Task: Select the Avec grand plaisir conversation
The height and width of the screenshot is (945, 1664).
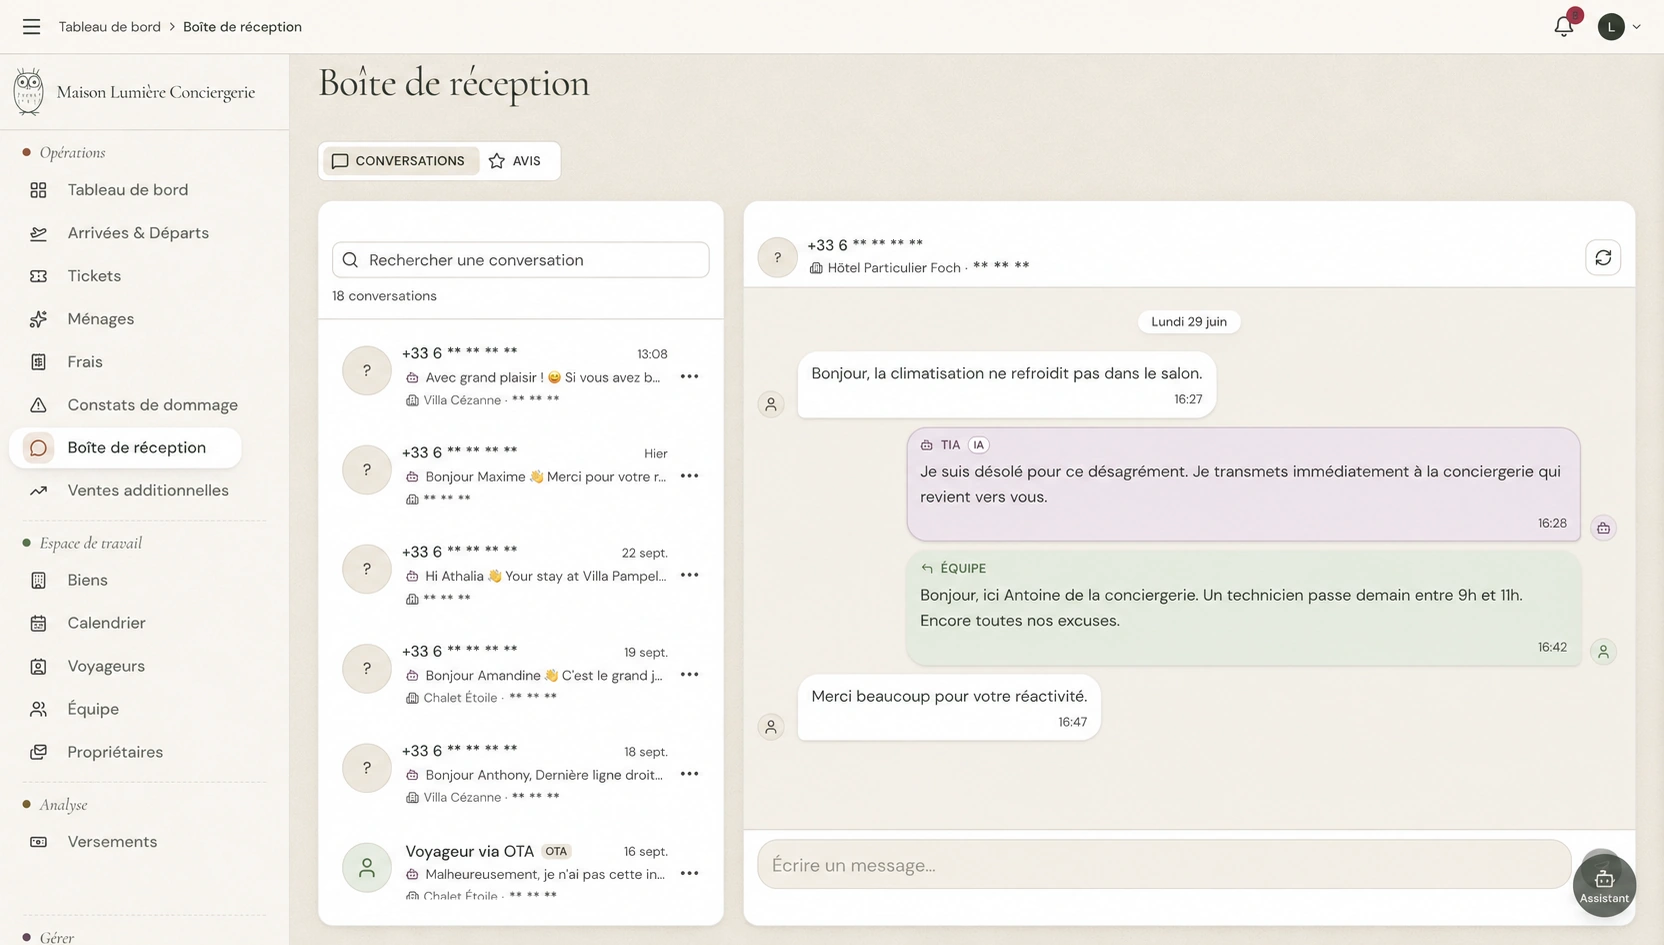Action: coord(520,375)
